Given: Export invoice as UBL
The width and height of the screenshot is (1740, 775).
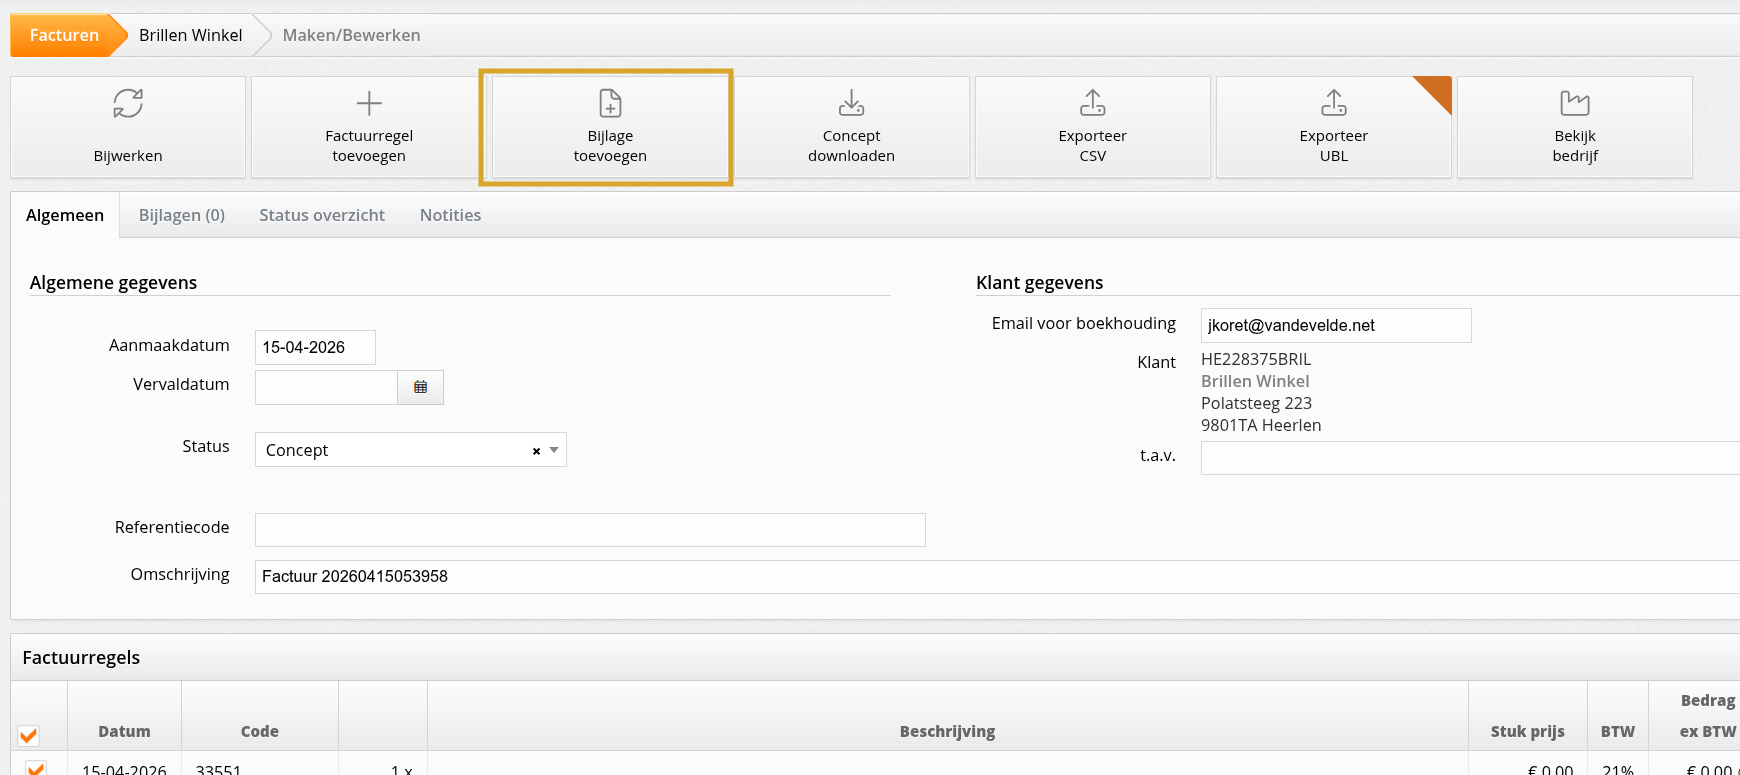Looking at the screenshot, I should pos(1333,127).
